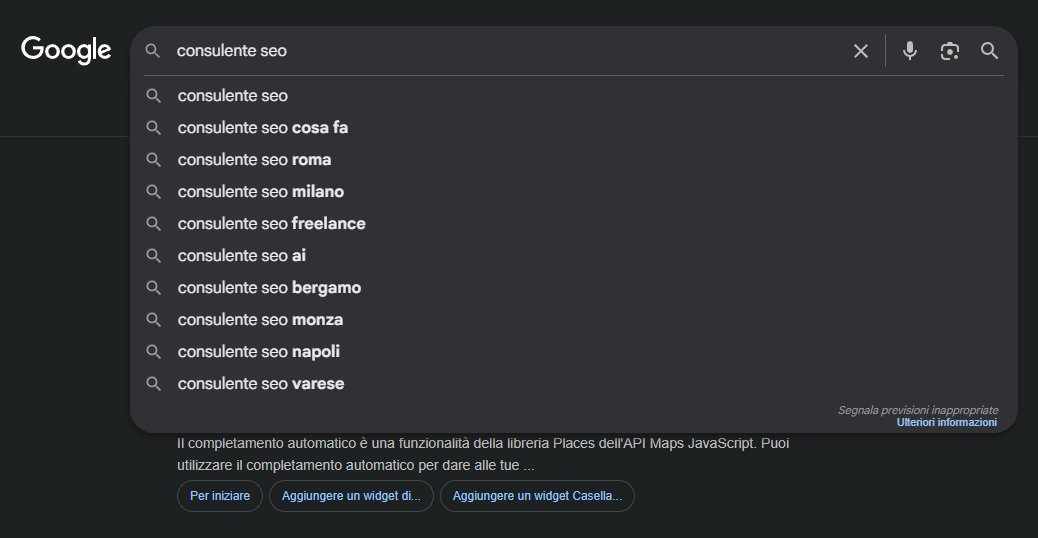1038x538 pixels.
Task: Click magnifier icon beside 'consulente seo varese'
Action: coord(153,384)
